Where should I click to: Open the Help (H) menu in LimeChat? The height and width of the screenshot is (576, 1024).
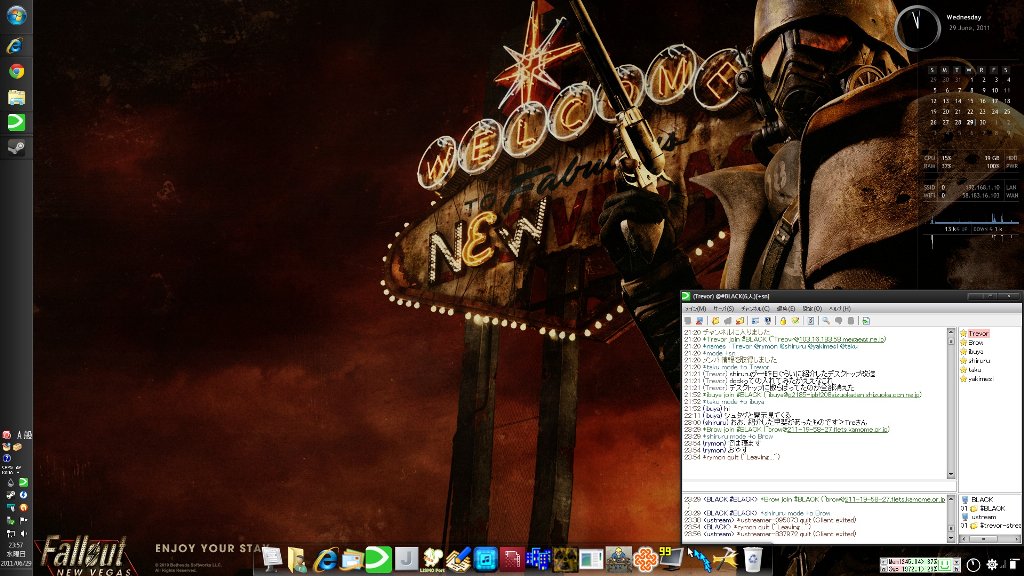[x=840, y=308]
